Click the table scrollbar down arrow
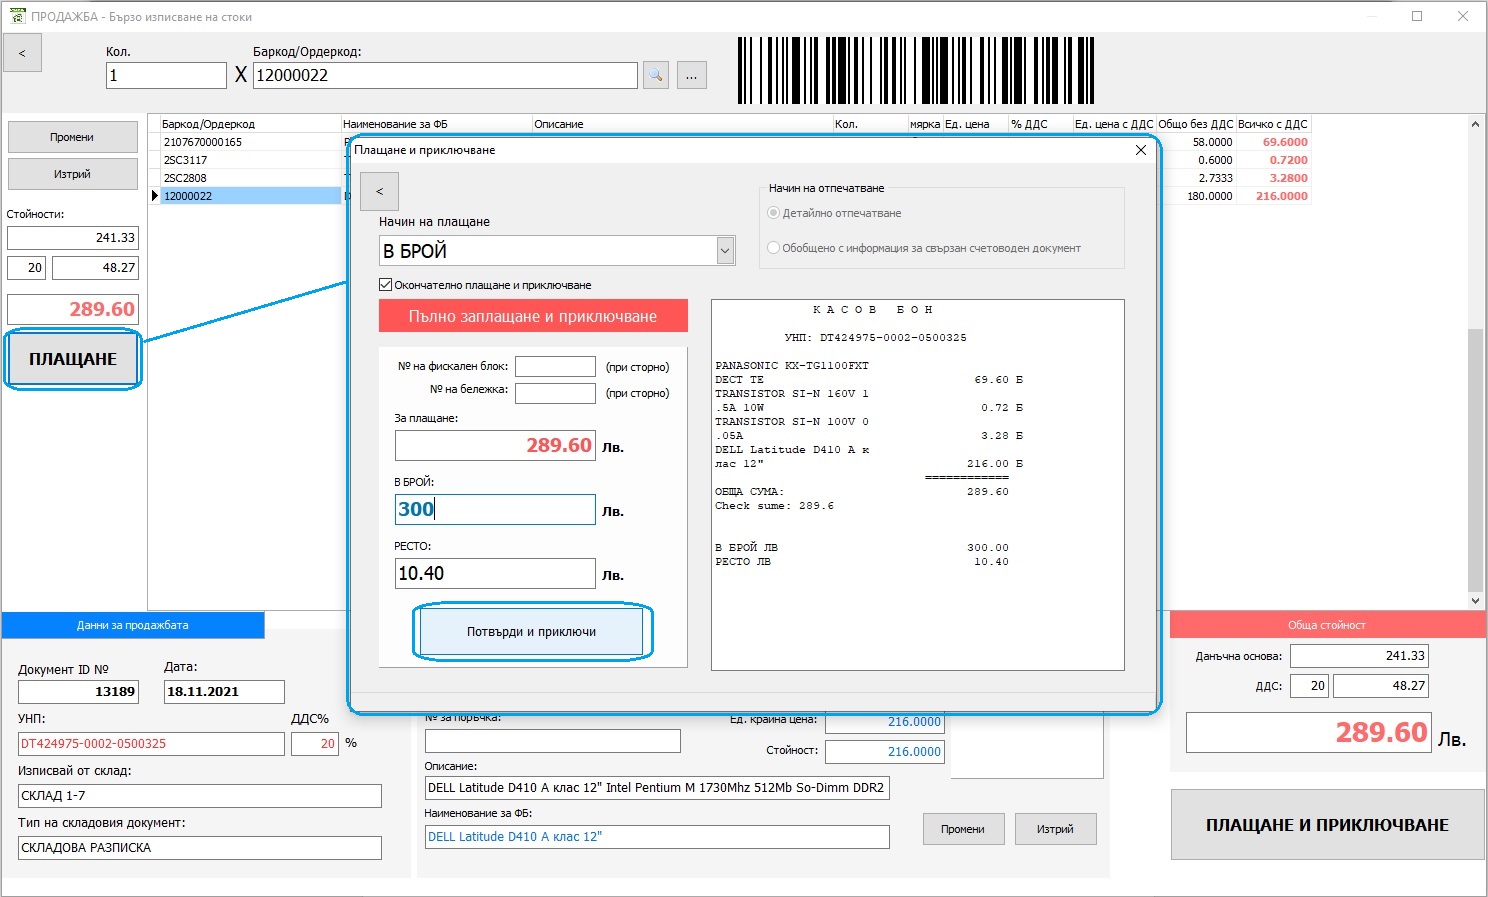The width and height of the screenshot is (1488, 897). click(1475, 601)
